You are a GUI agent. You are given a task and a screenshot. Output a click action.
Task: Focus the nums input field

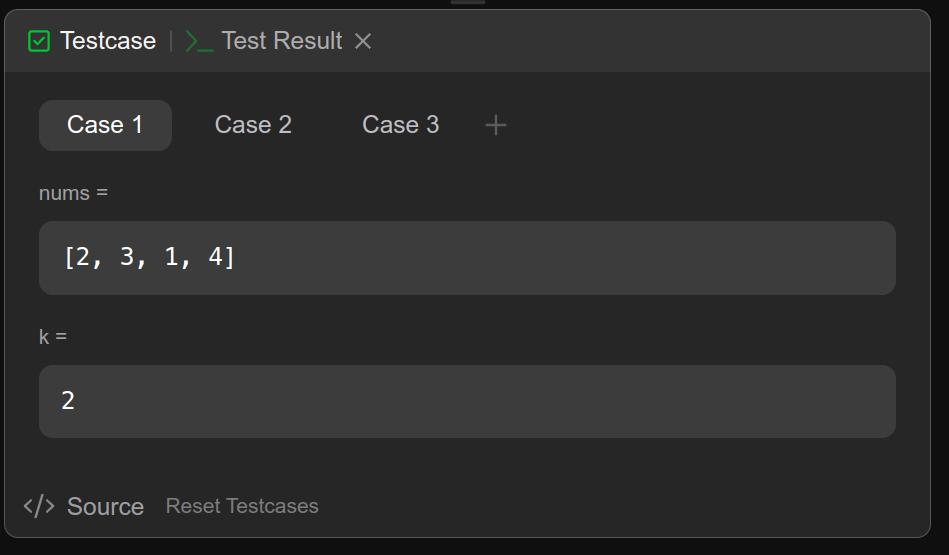pyautogui.click(x=467, y=258)
